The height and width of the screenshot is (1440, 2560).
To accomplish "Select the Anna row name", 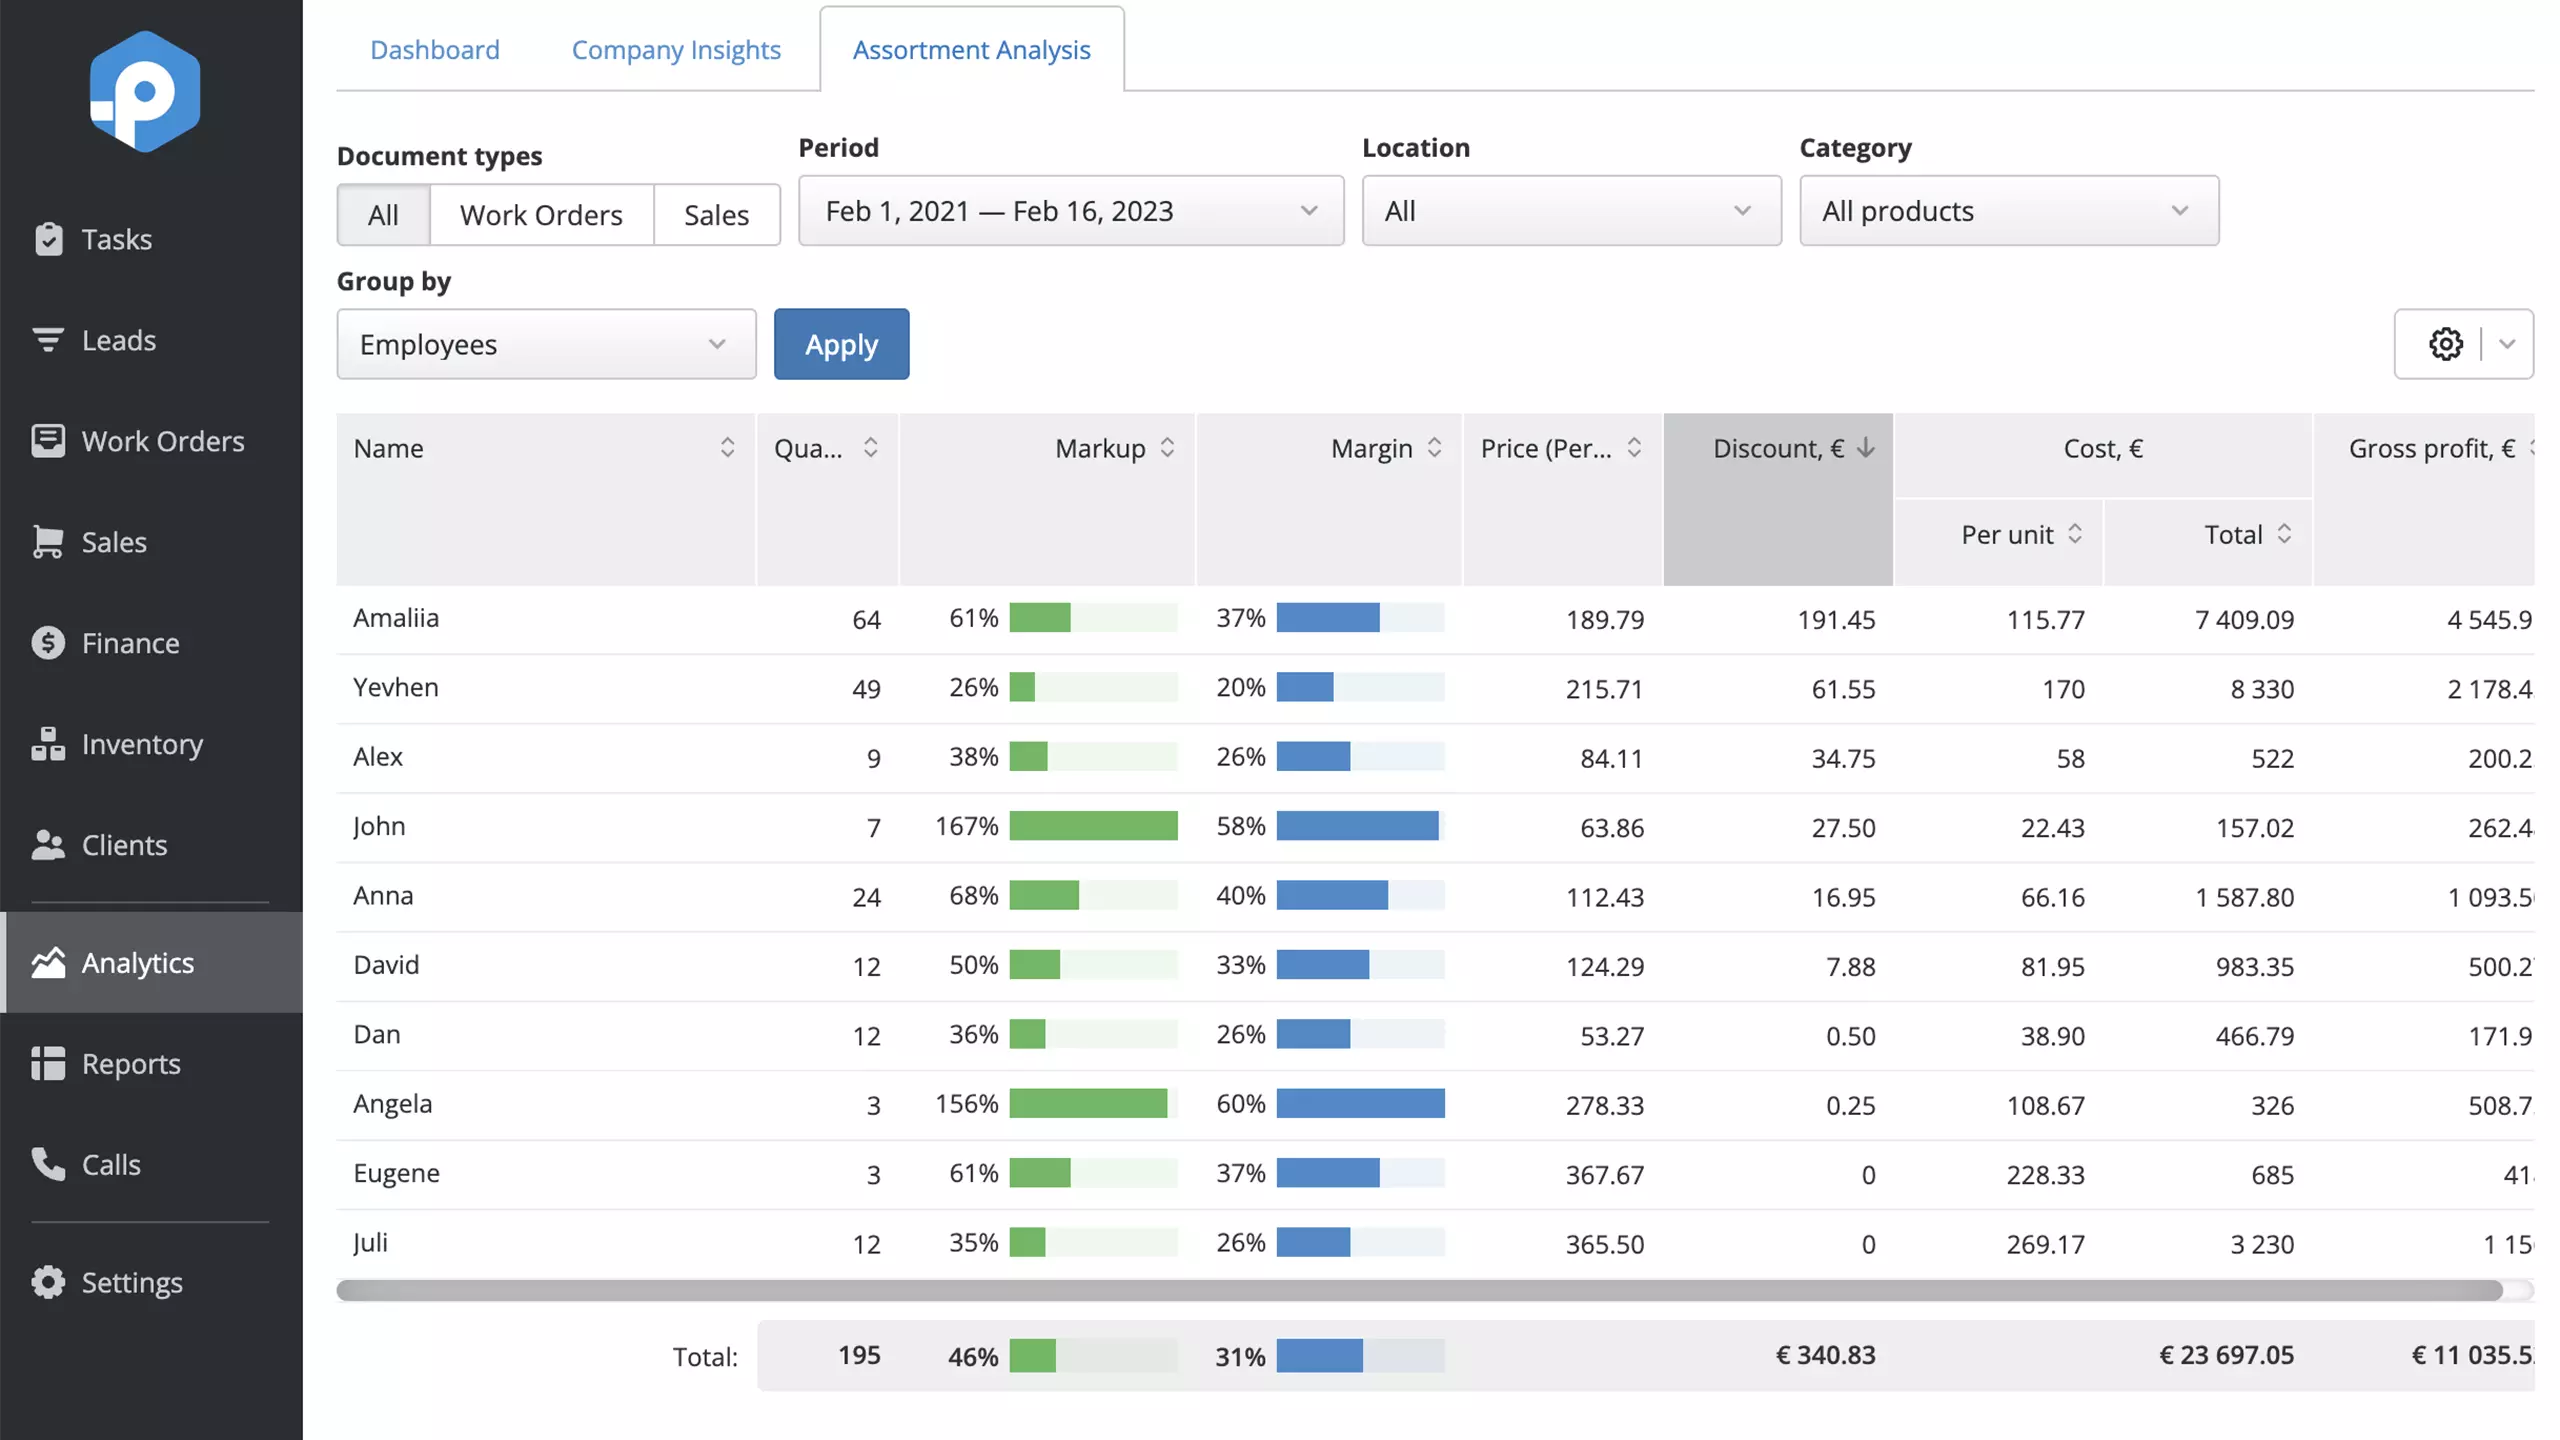I will coord(383,895).
